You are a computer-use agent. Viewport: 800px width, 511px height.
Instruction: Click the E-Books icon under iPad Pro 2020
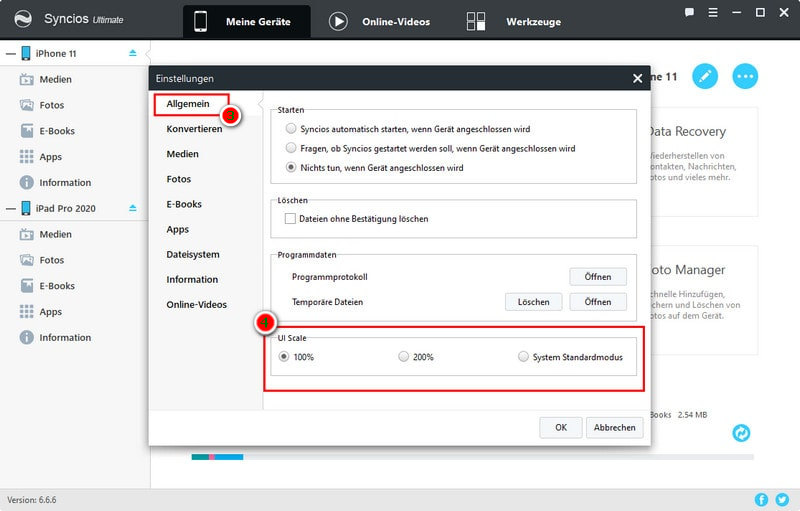[x=27, y=286]
